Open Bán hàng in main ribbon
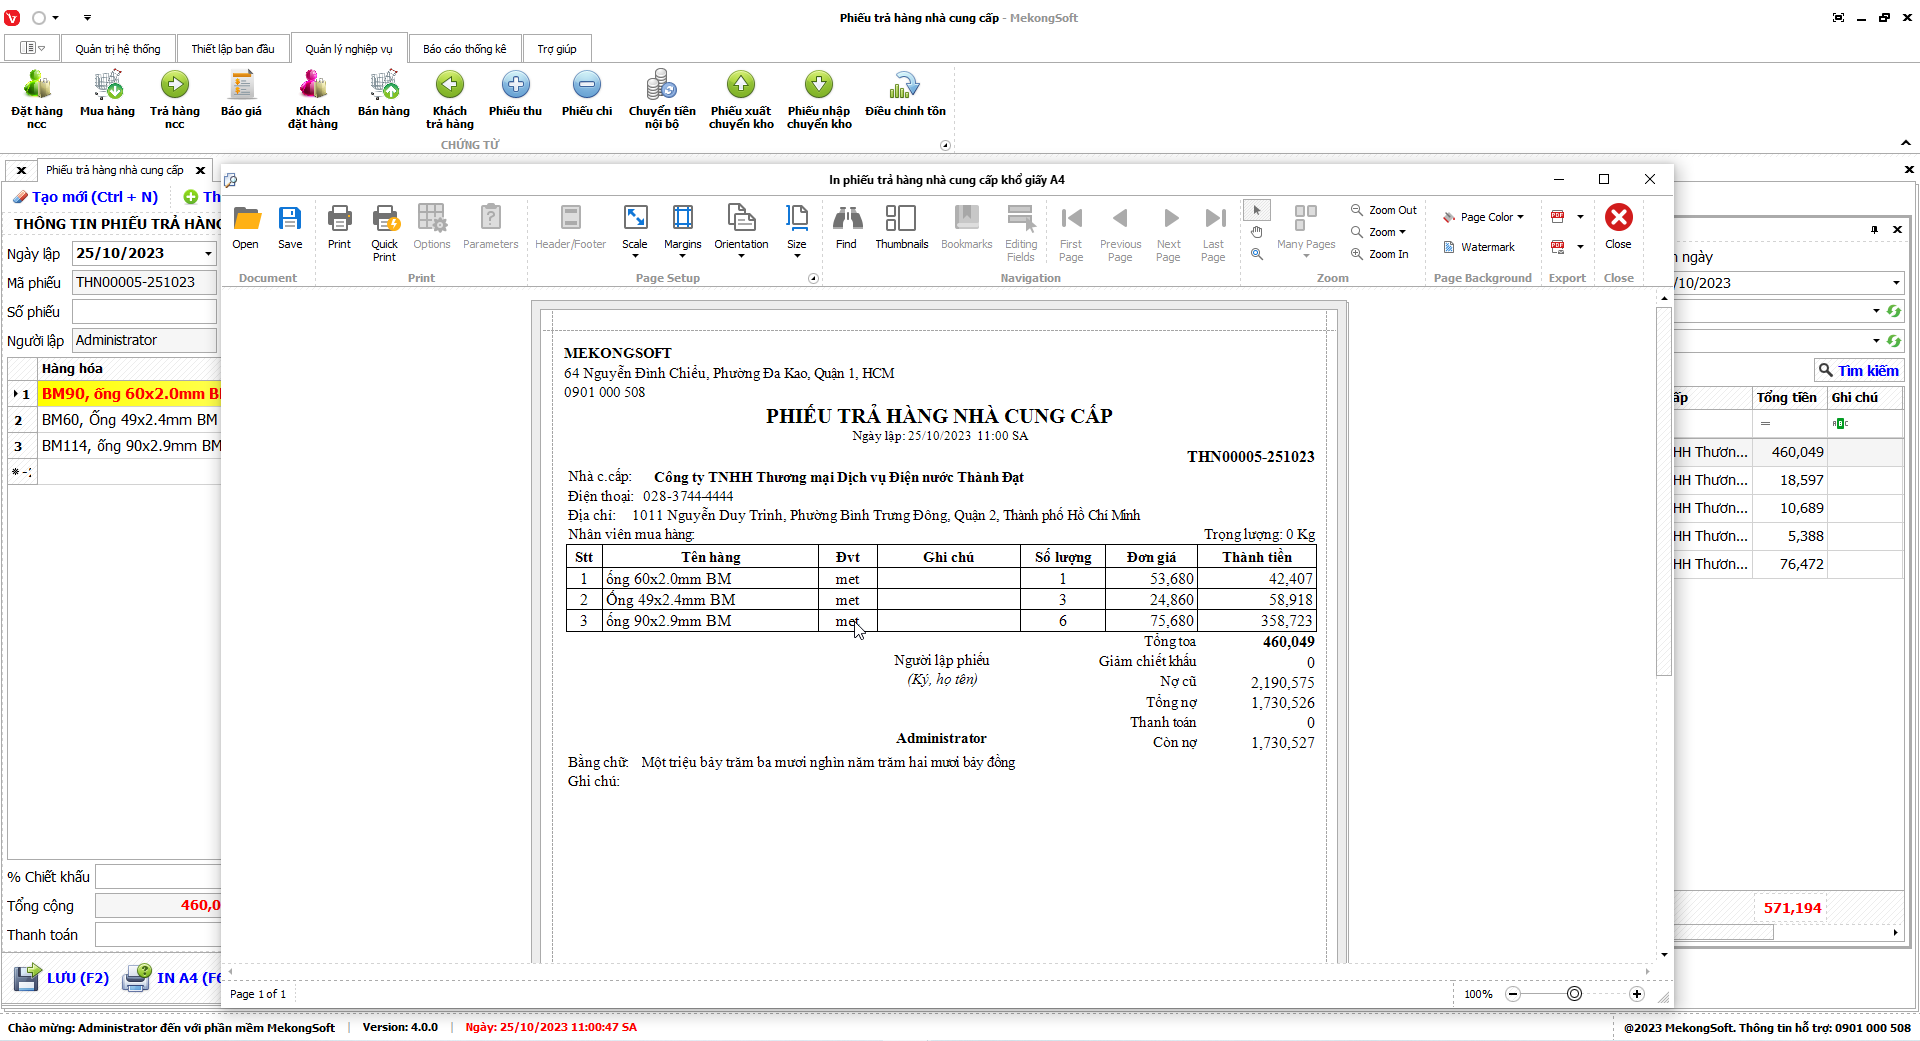Screen dimensions: 1920x1041 tap(384, 95)
